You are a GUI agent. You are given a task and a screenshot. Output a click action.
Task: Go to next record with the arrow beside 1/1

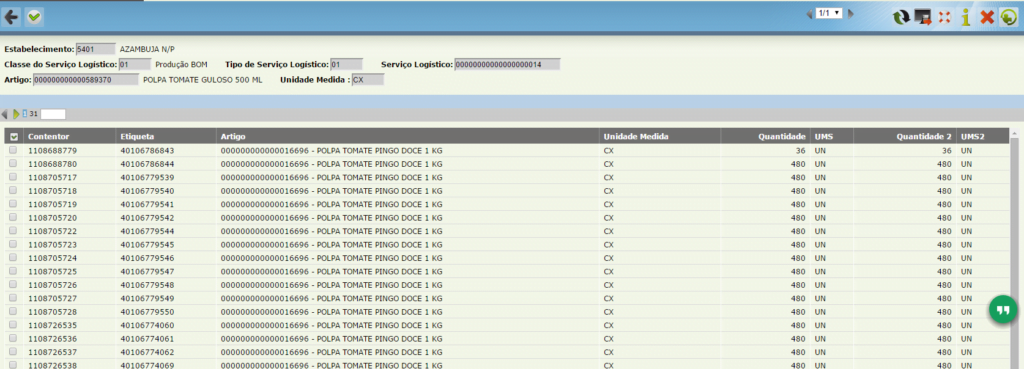coord(850,13)
